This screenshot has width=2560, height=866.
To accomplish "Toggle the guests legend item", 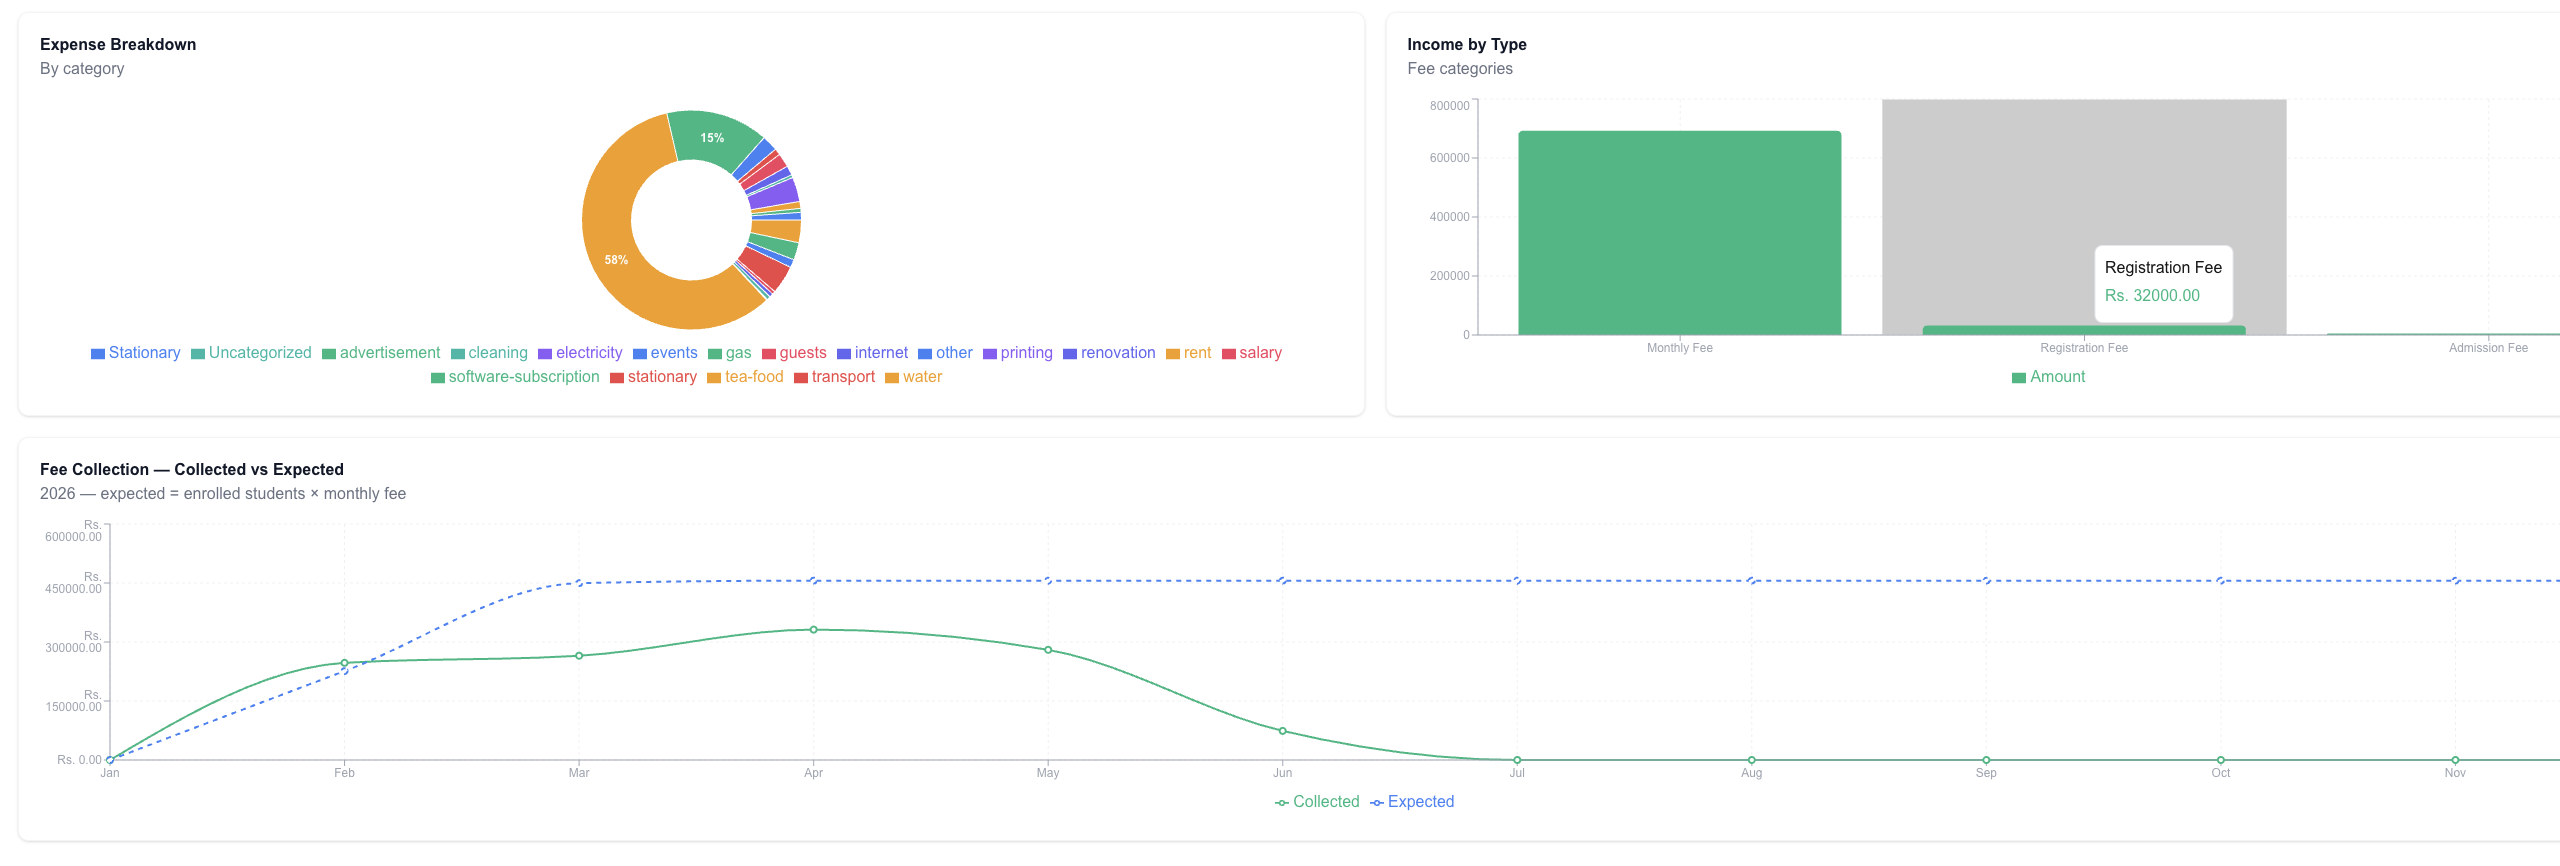I will click(x=794, y=353).
